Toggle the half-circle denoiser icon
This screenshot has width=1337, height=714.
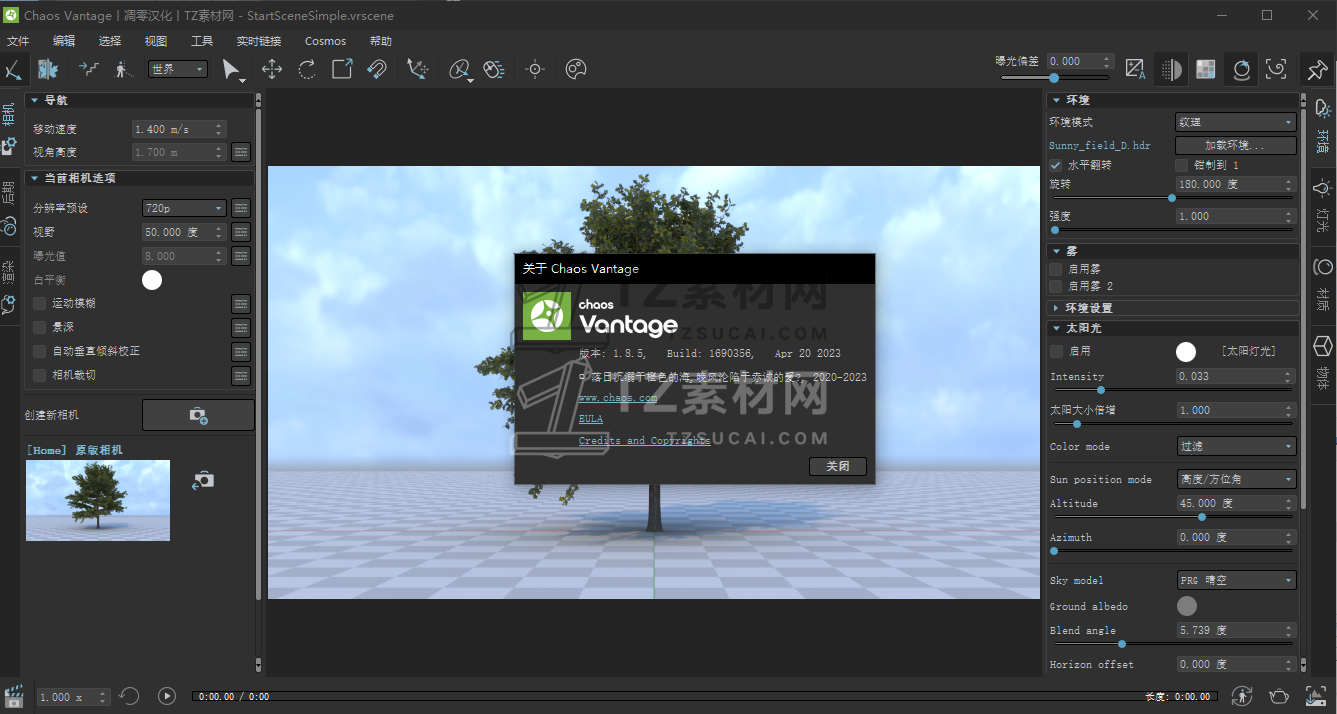point(1170,69)
